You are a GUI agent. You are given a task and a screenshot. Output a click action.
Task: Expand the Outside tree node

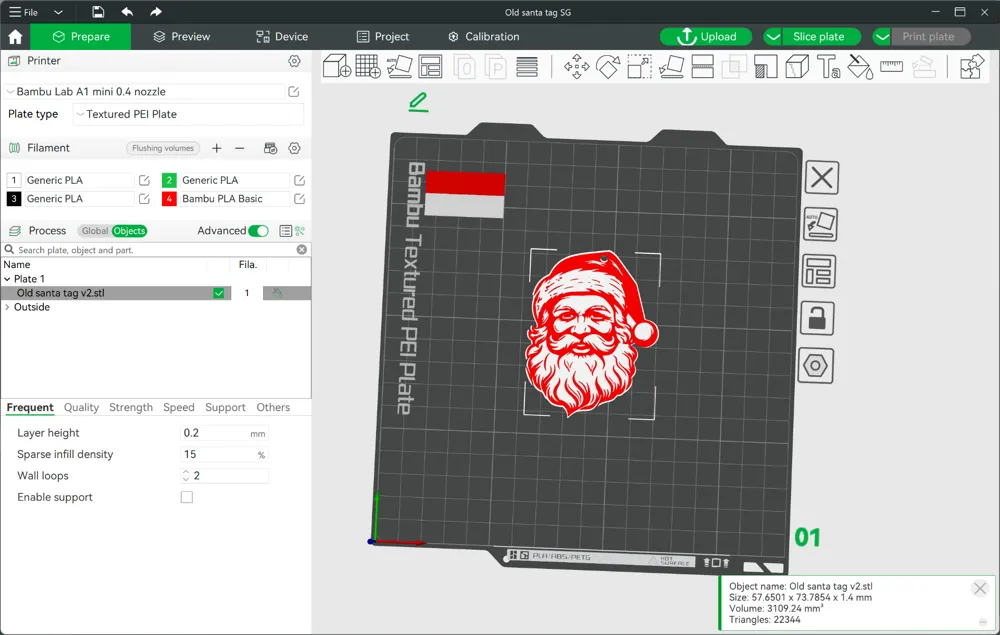pyautogui.click(x=7, y=307)
